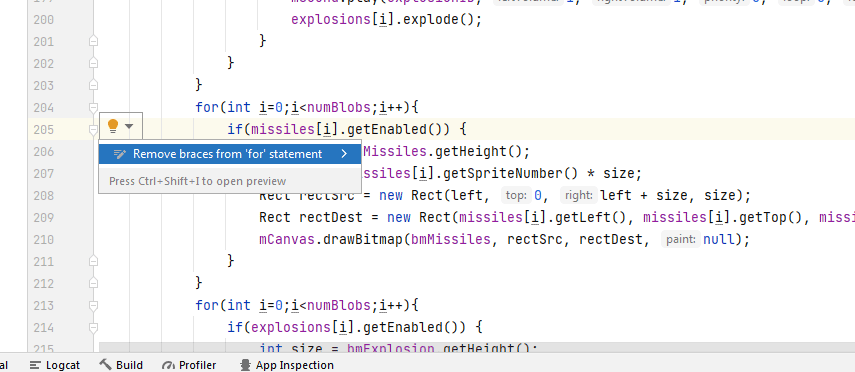The image size is (855, 372).
Task: Collapse the for loop at line 213
Action: click(x=93, y=305)
